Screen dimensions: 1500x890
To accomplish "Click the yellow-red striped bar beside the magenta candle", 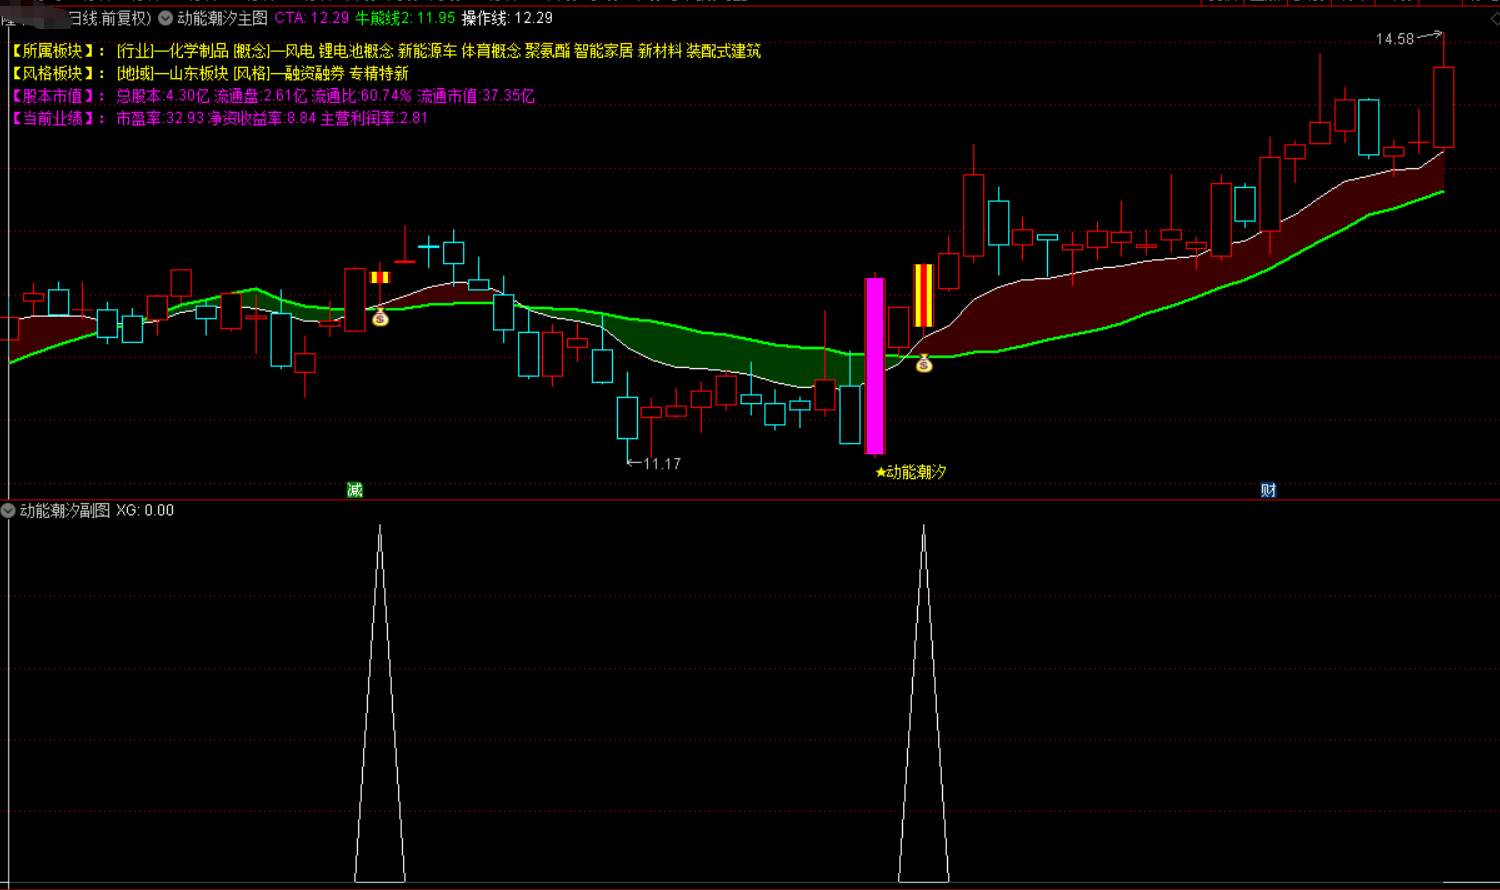I will coord(923,296).
